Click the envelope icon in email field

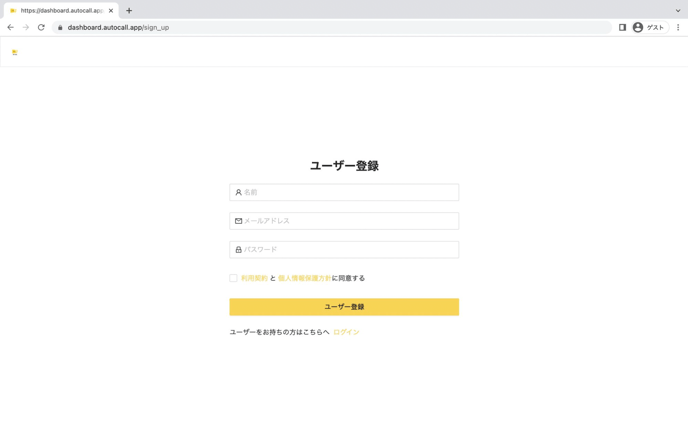point(238,221)
